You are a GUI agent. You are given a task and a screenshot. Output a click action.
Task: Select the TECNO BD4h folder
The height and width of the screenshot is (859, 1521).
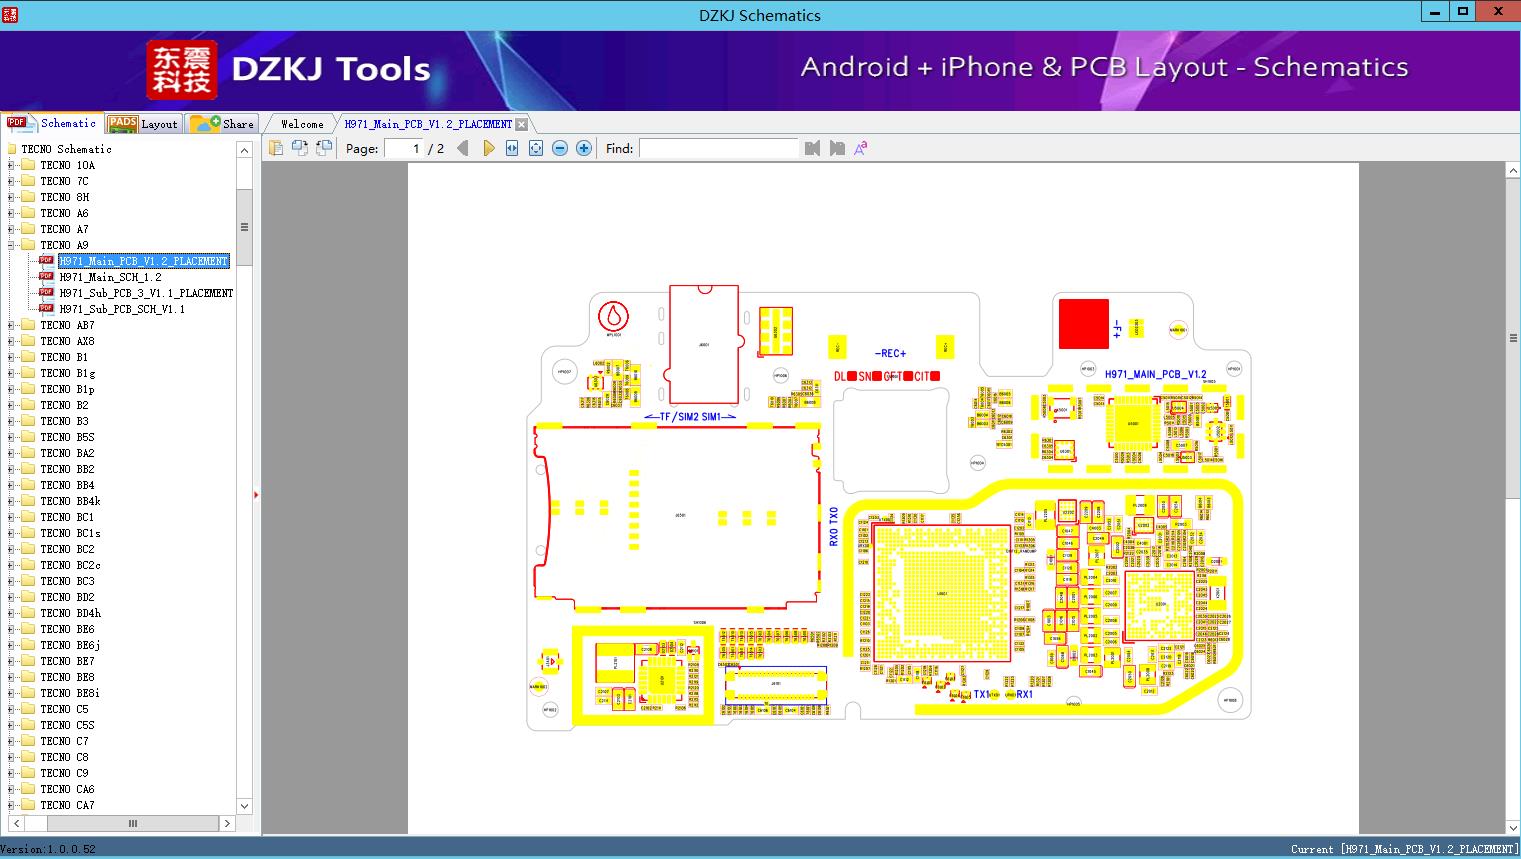pyautogui.click(x=70, y=613)
